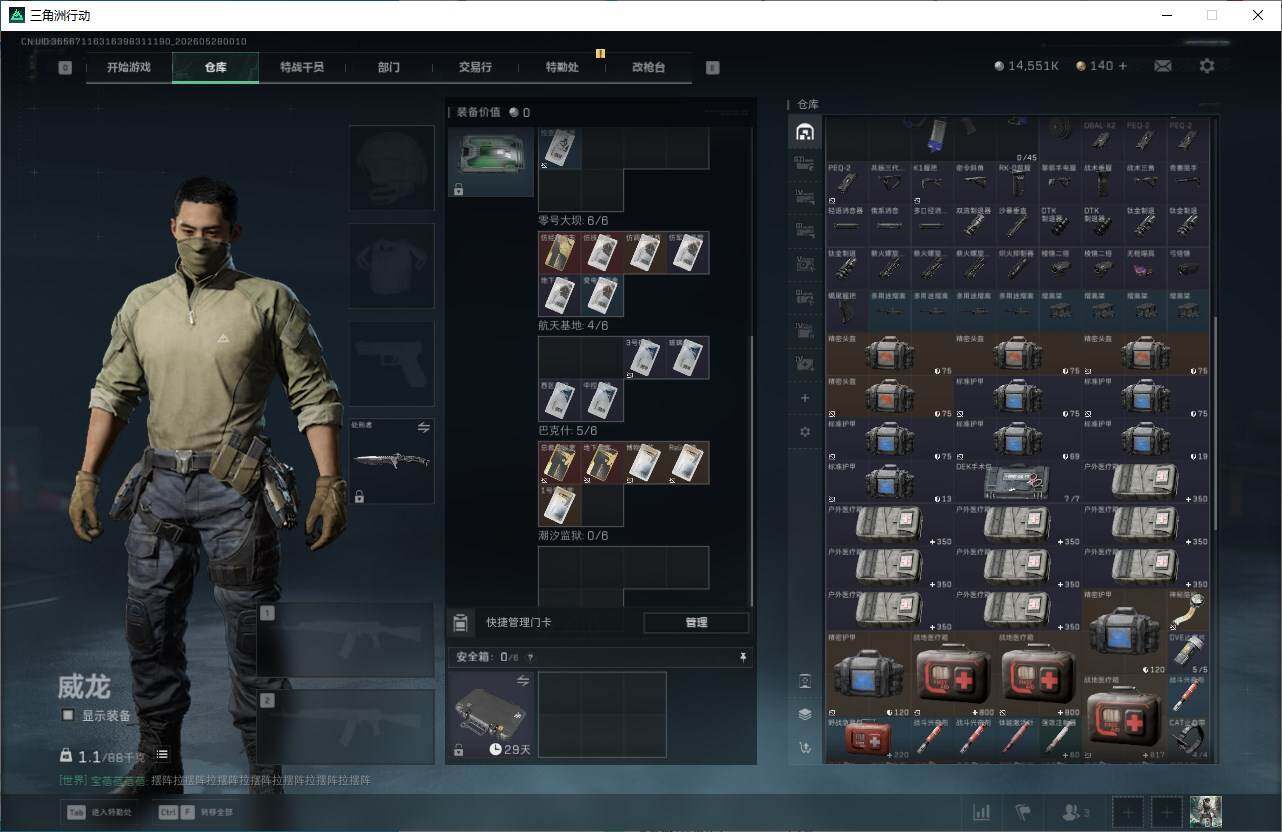The width and height of the screenshot is (1282, 832).
Task: Open the weight details list icon
Action: pos(162,754)
